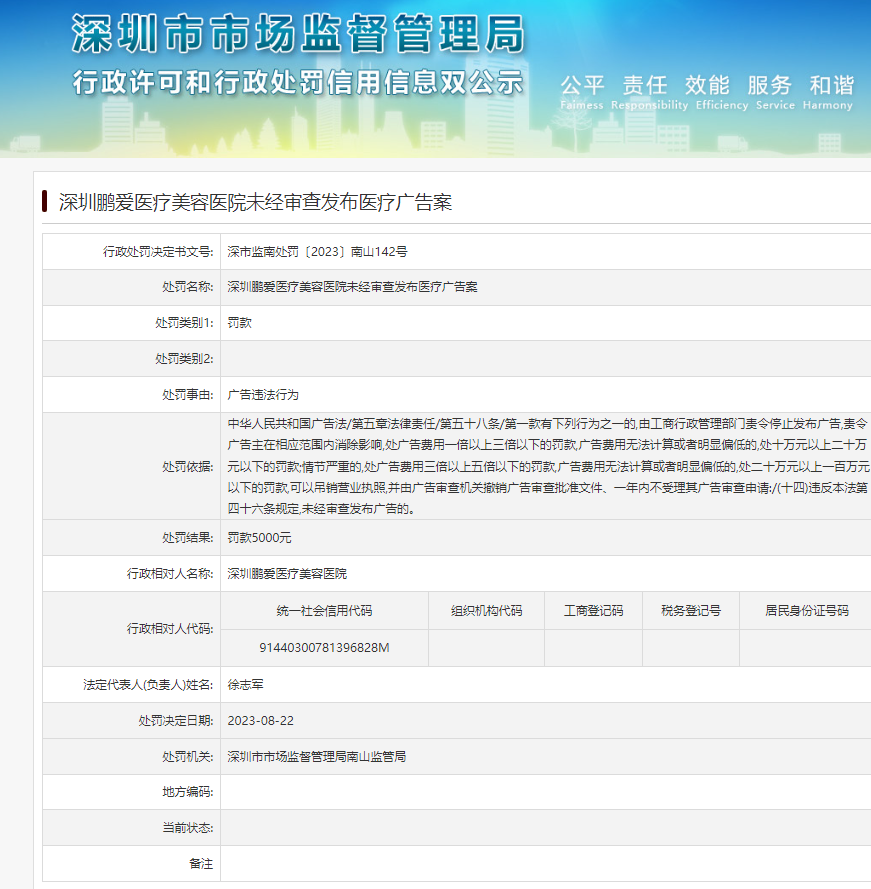This screenshot has width=871, height=889.
Task: Click the 处罚决定日期 label
Action: 176,721
